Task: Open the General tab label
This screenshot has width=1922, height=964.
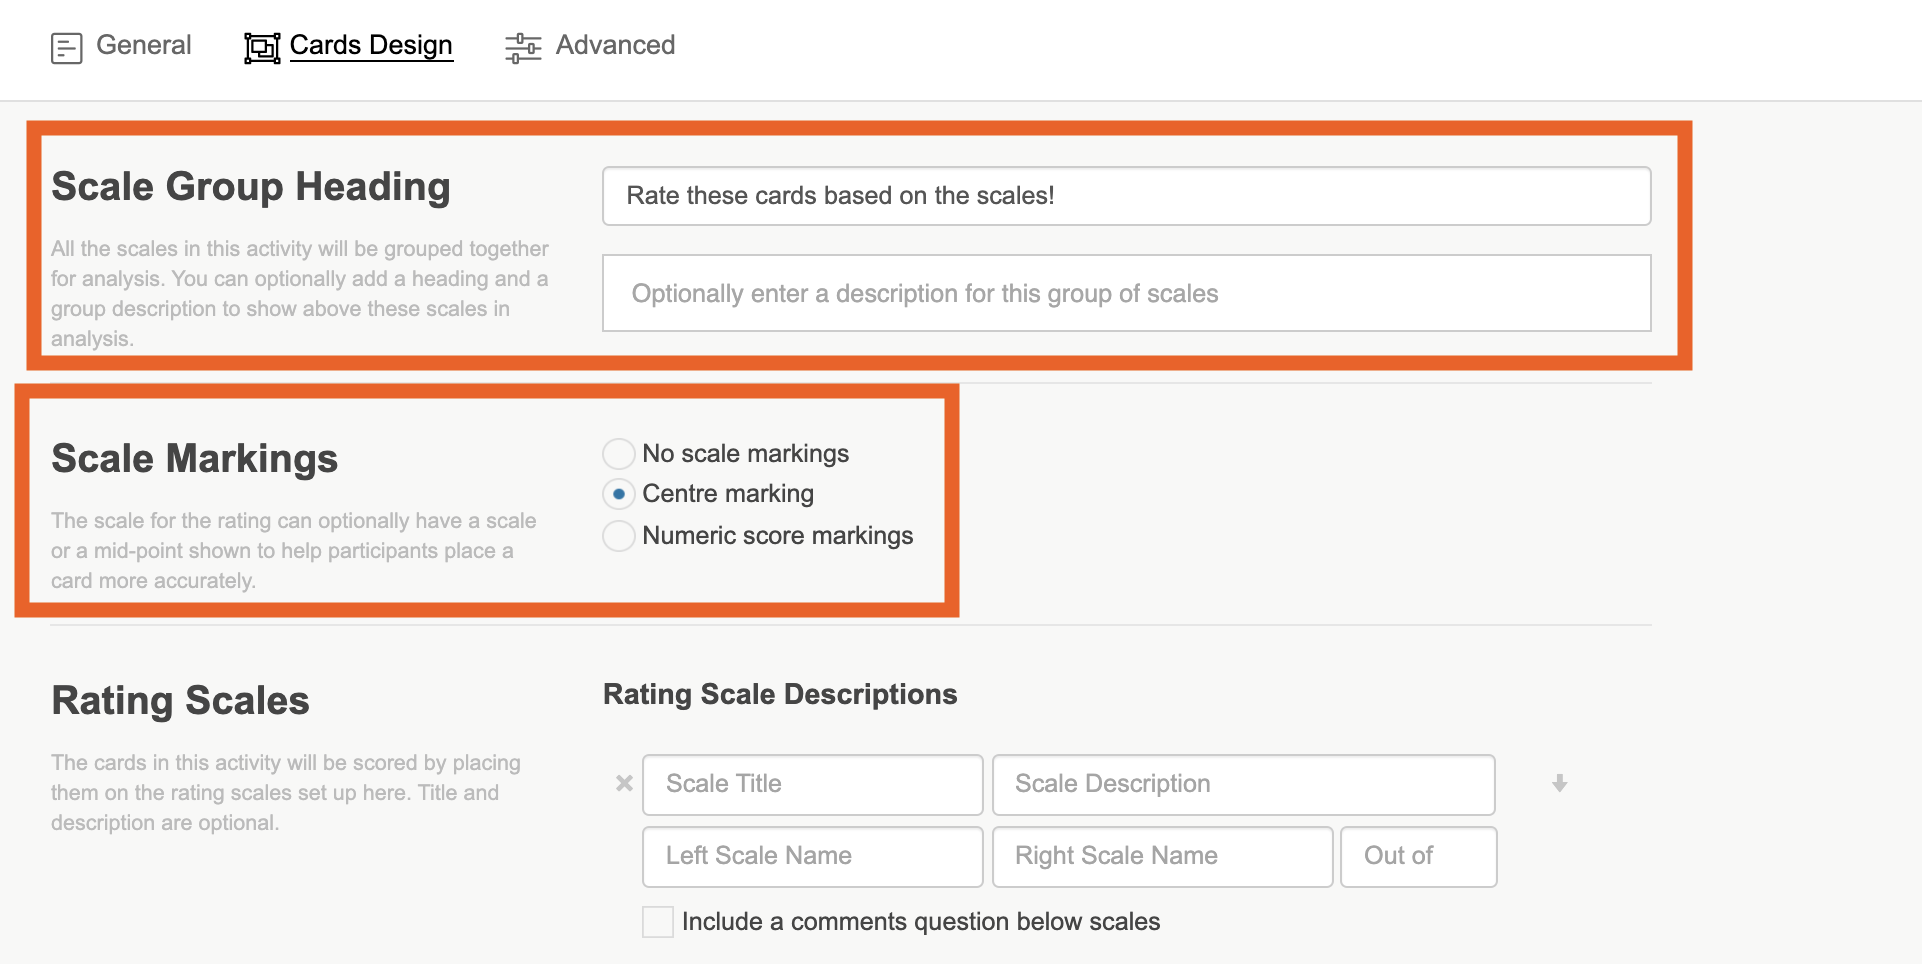Action: pos(143,45)
